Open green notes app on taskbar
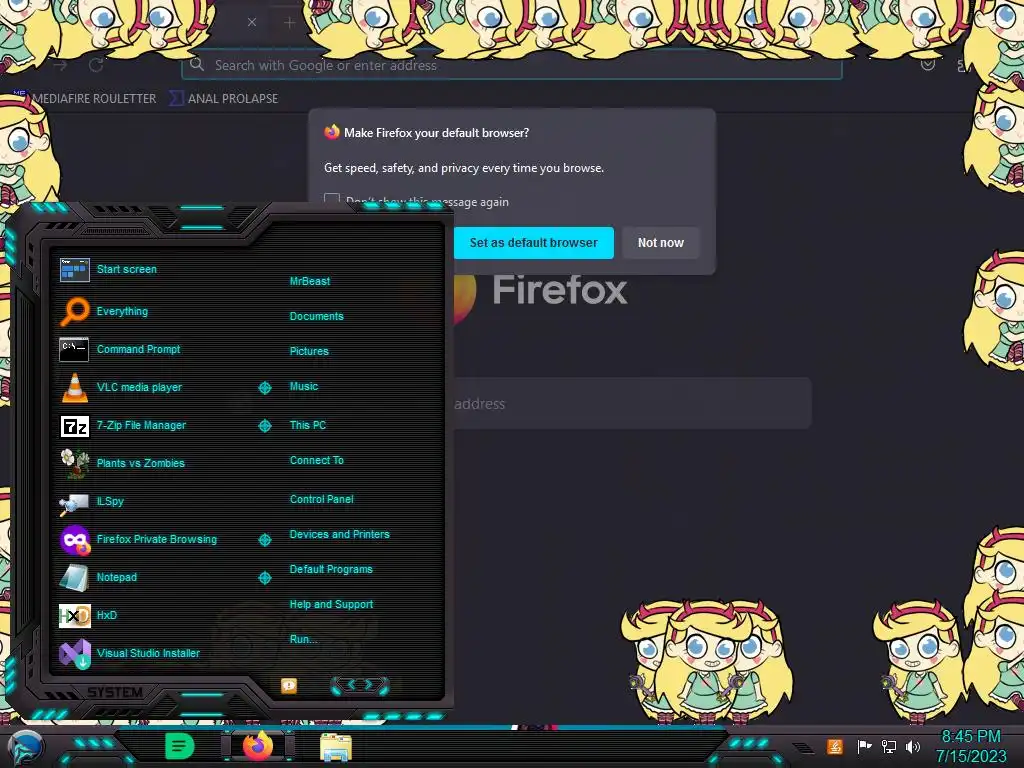Screen dimensions: 1024x768 (x=180, y=746)
